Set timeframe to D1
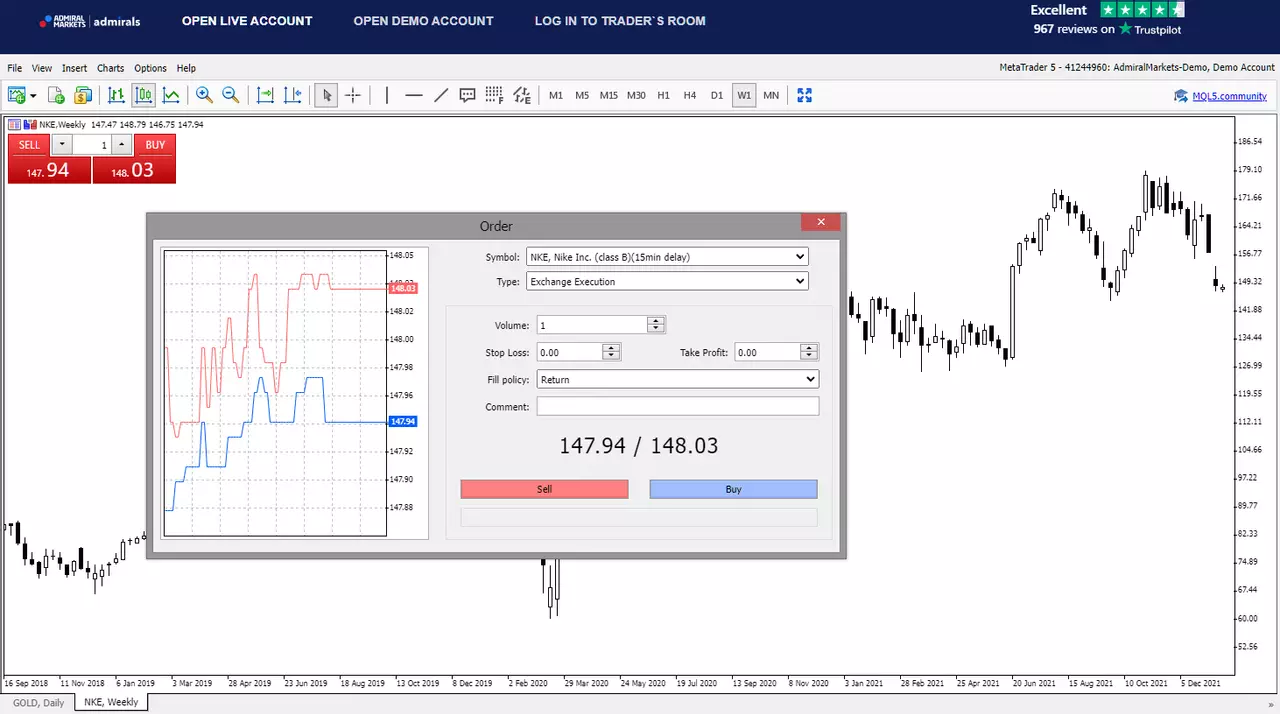The height and width of the screenshot is (714, 1280). pos(717,96)
